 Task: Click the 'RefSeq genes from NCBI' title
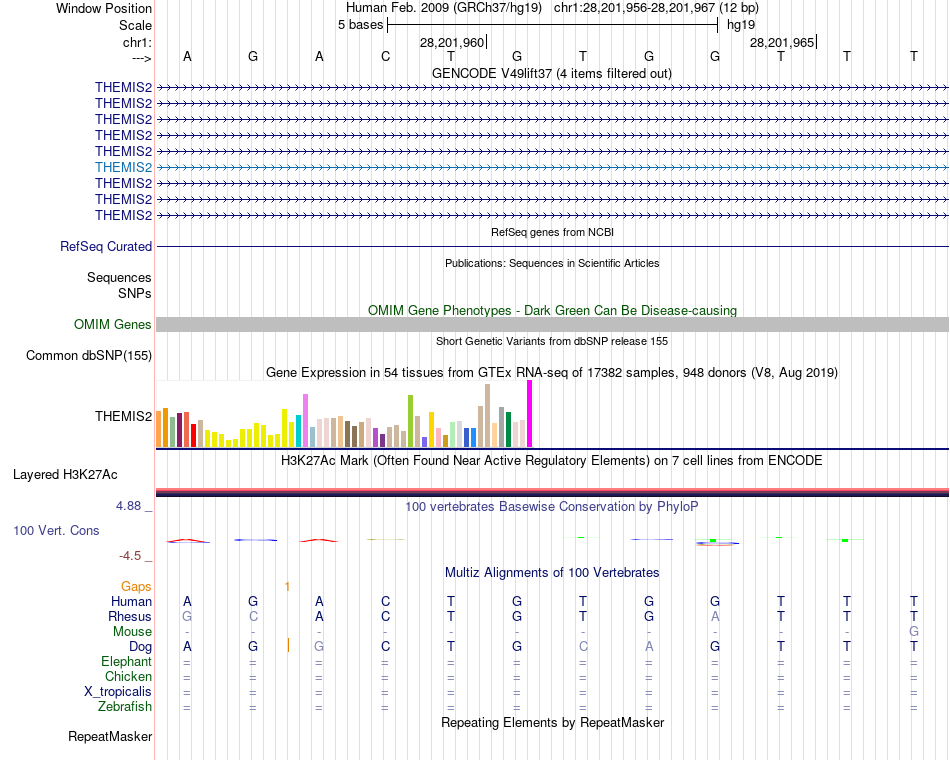click(x=553, y=232)
